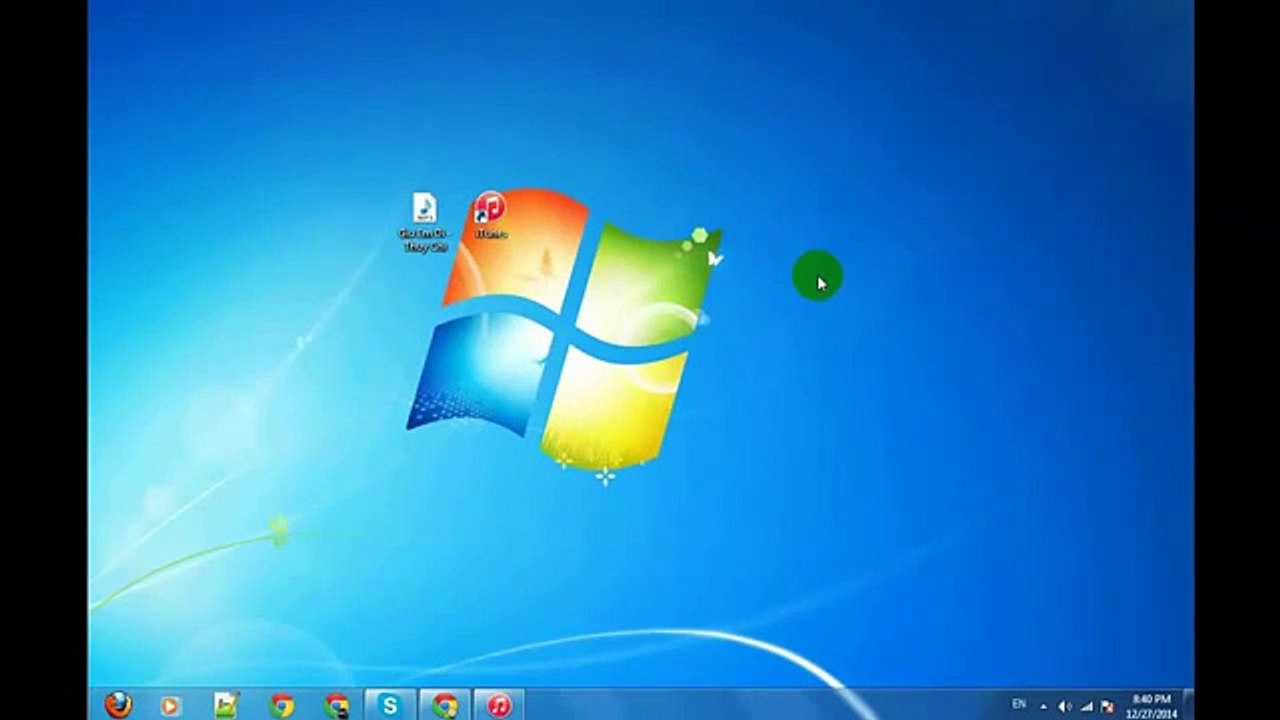1280x720 pixels.
Task: Open the clock showing 8:40 PM
Action: tap(1151, 706)
